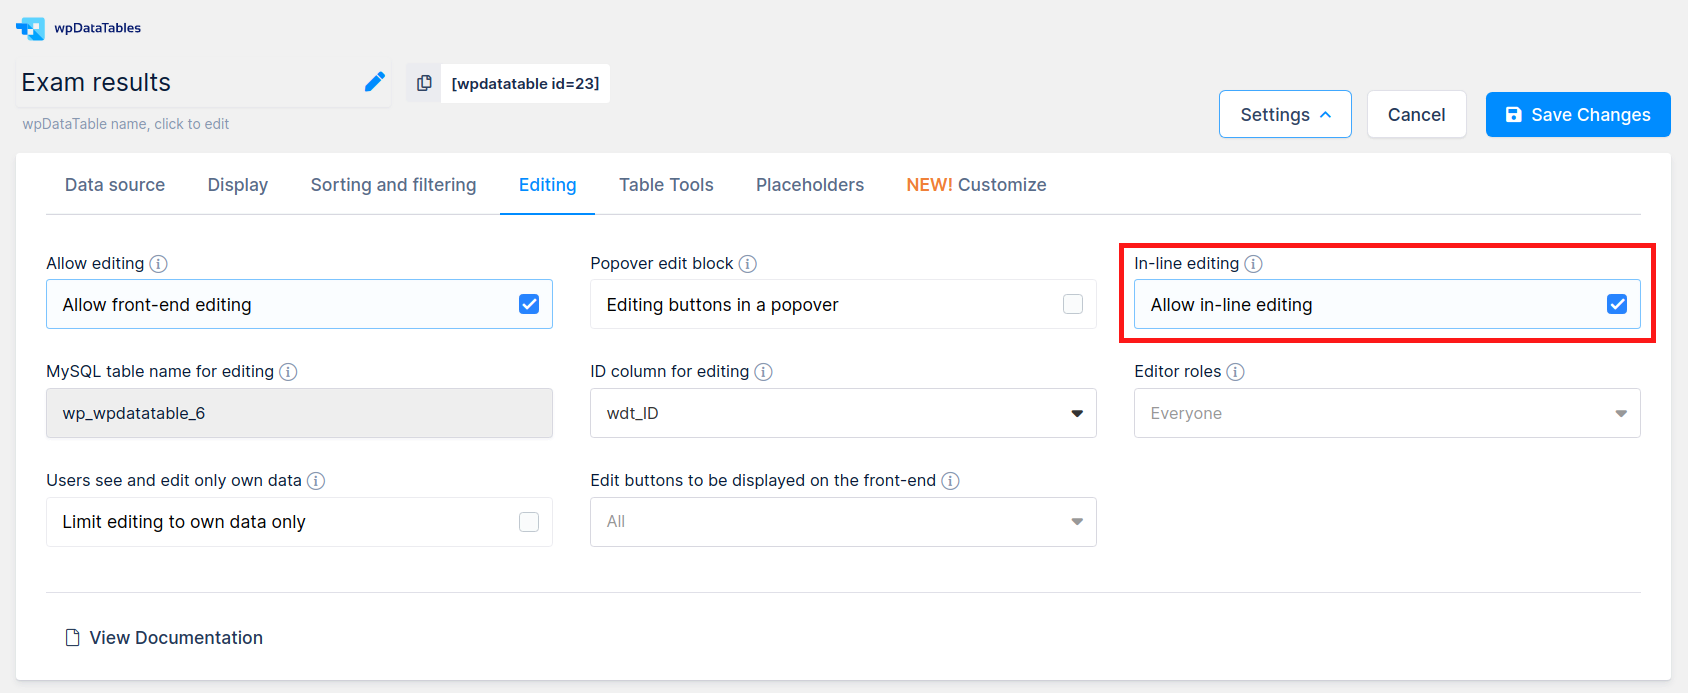The image size is (1688, 693).
Task: Open the Placeholders tab
Action: click(810, 185)
